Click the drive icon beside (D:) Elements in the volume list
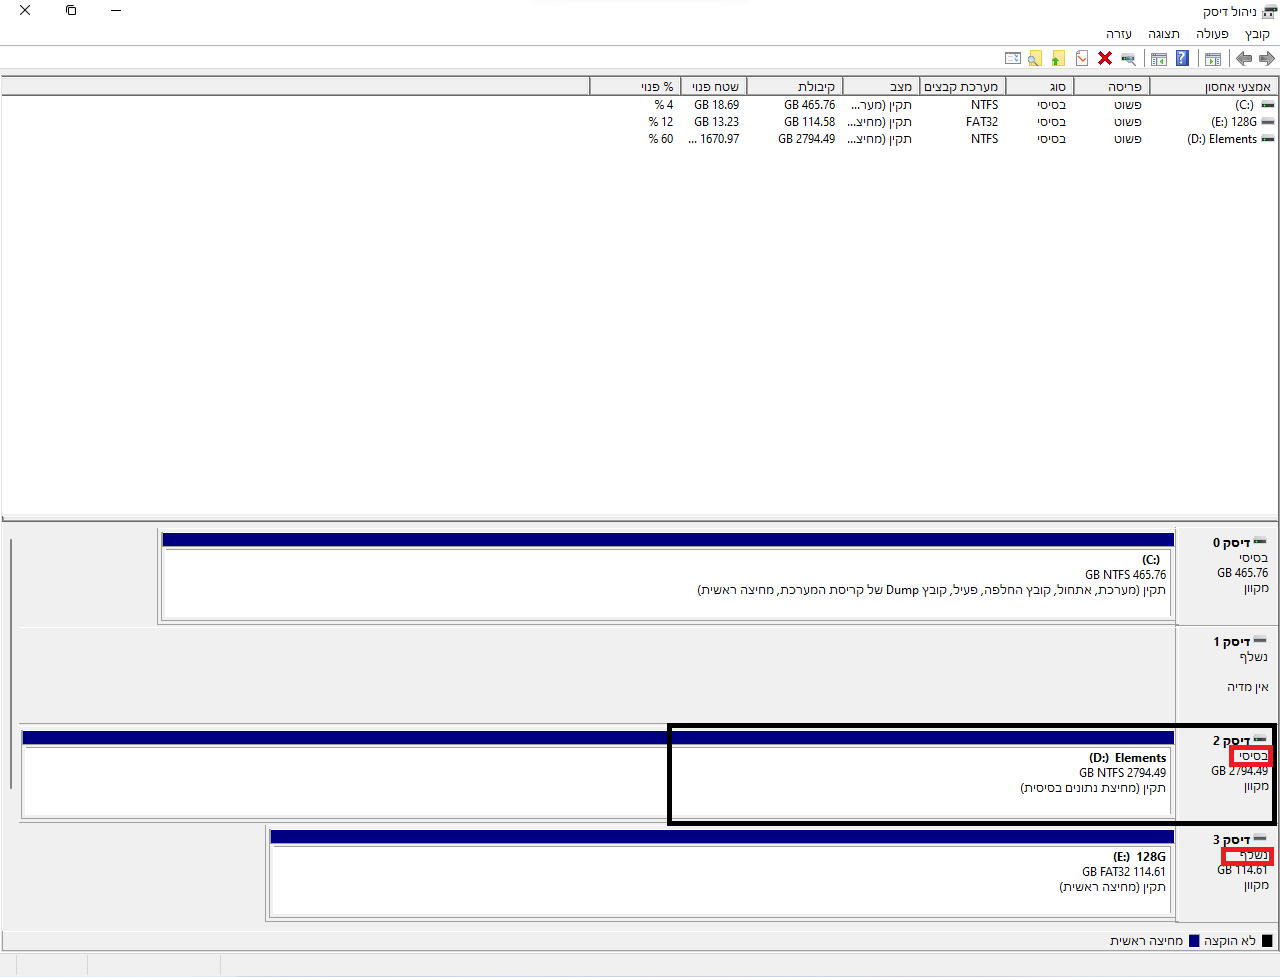Screen dimensions: 1280x977 click(1268, 139)
